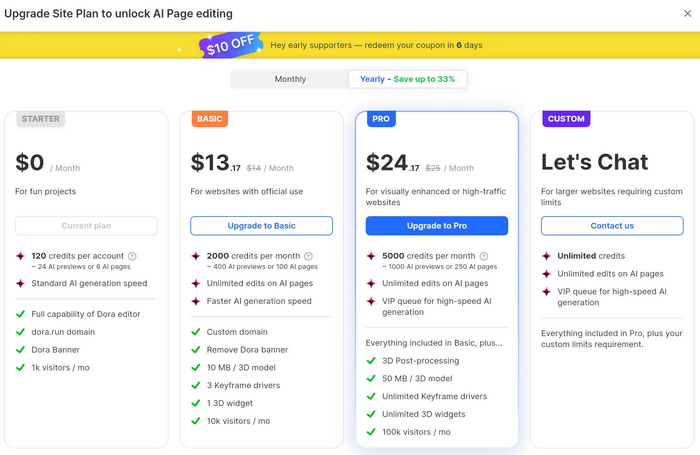Screen dimensions: 700x455
Task: Click help icon beside 5000 credits per month
Action: (x=483, y=256)
